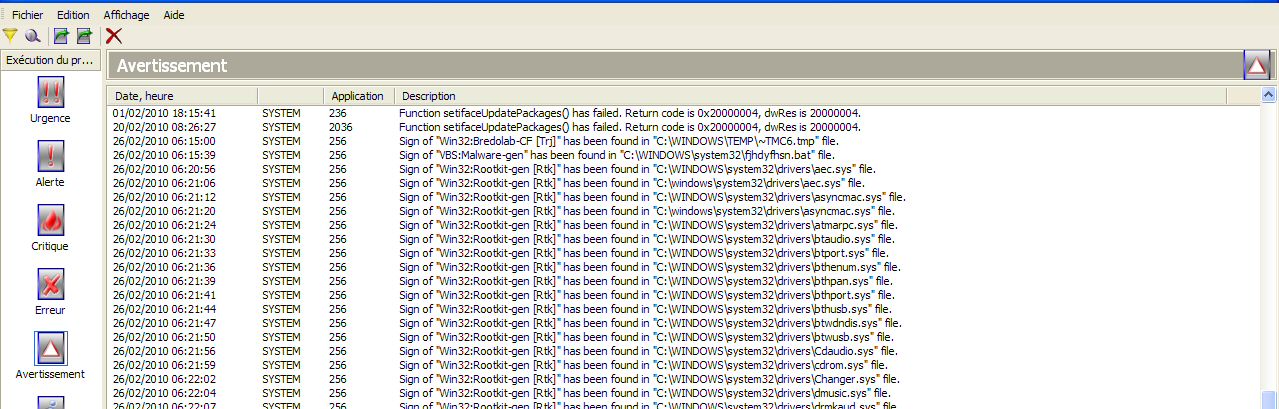Click the scroll up arrow of the log list
This screenshot has height=409, width=1279.
coord(1269,96)
